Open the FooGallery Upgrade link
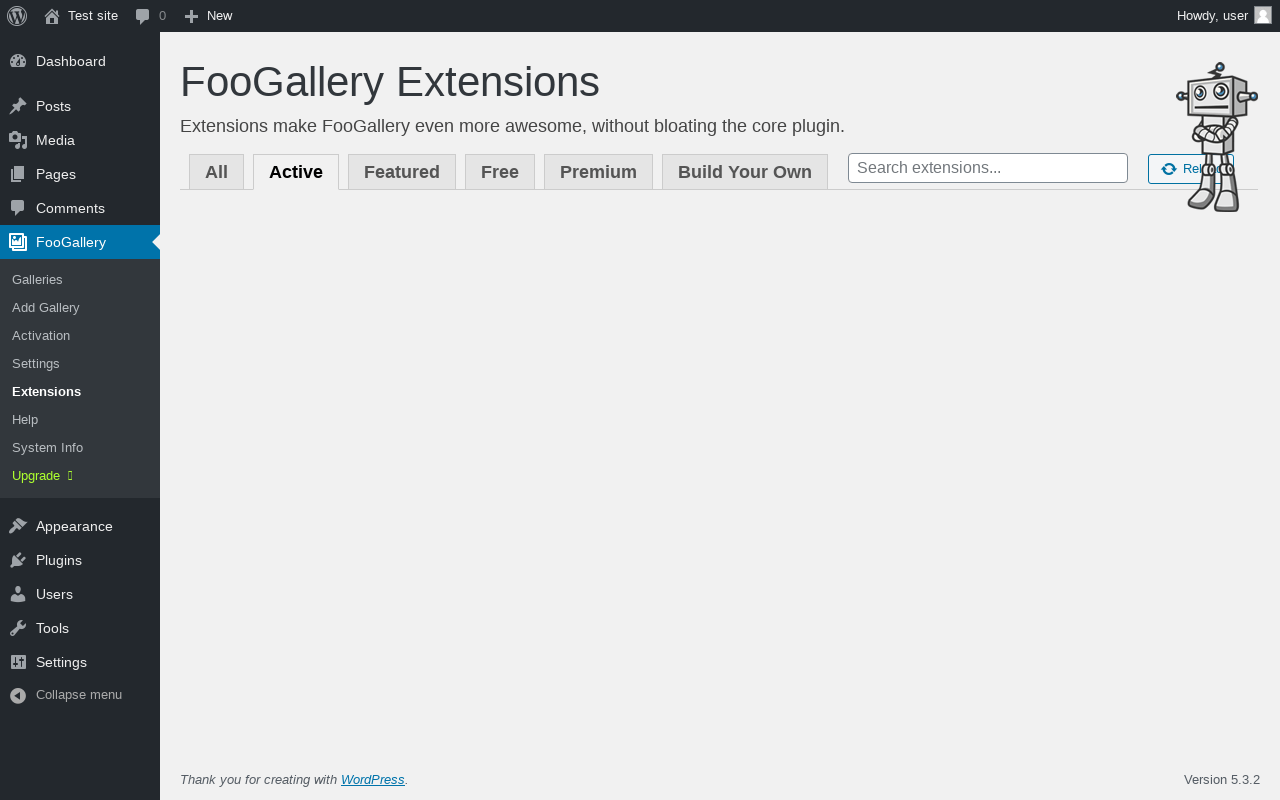Viewport: 1280px width, 800px height. [36, 476]
